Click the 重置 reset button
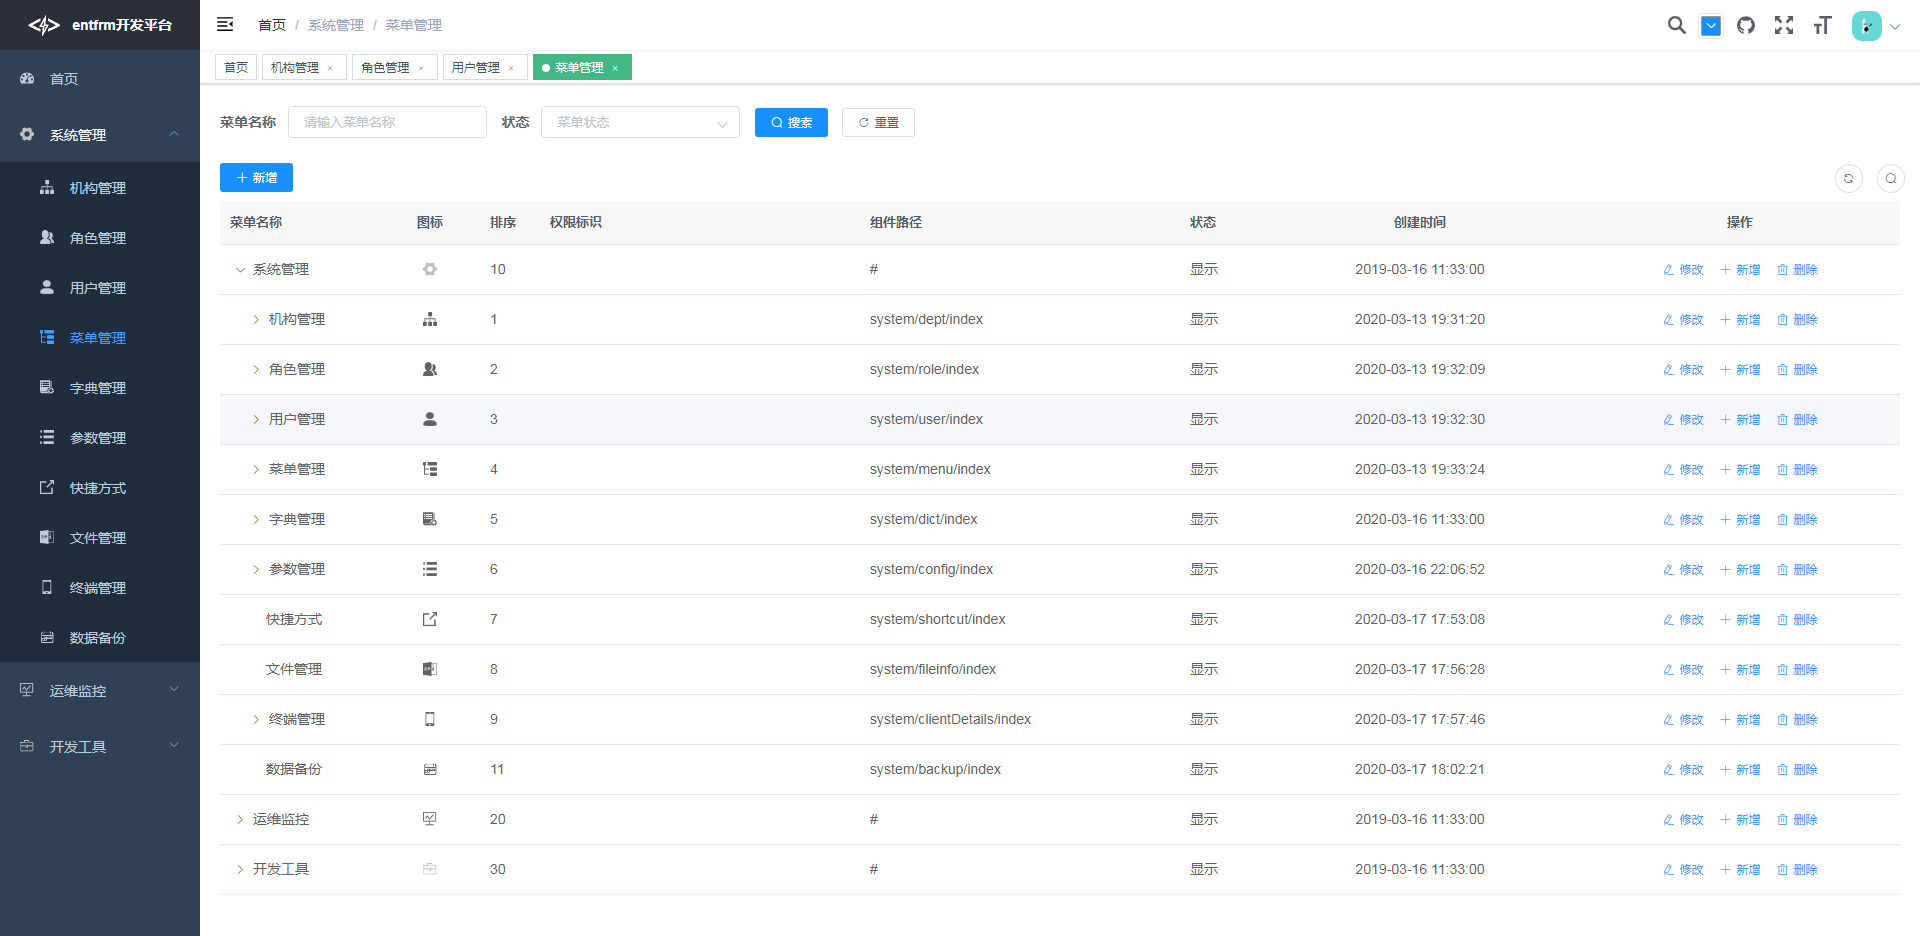This screenshot has width=1920, height=936. click(878, 122)
